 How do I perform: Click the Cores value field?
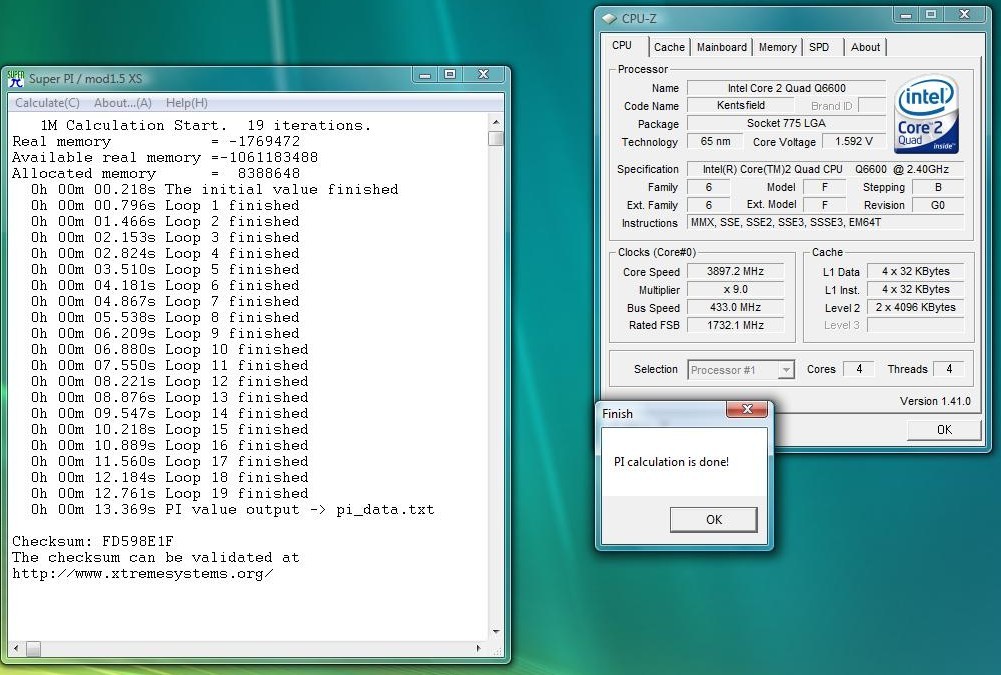[859, 369]
